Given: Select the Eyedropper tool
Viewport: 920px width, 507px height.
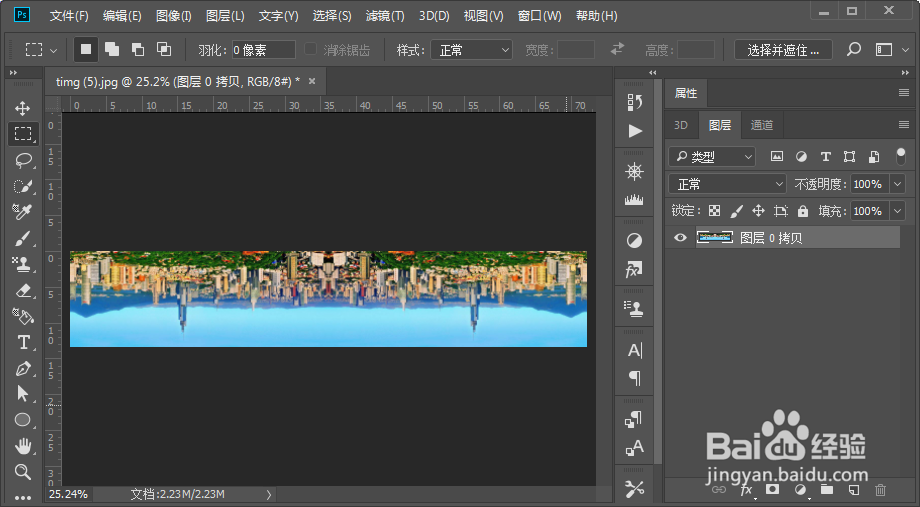Looking at the screenshot, I should click(x=22, y=212).
